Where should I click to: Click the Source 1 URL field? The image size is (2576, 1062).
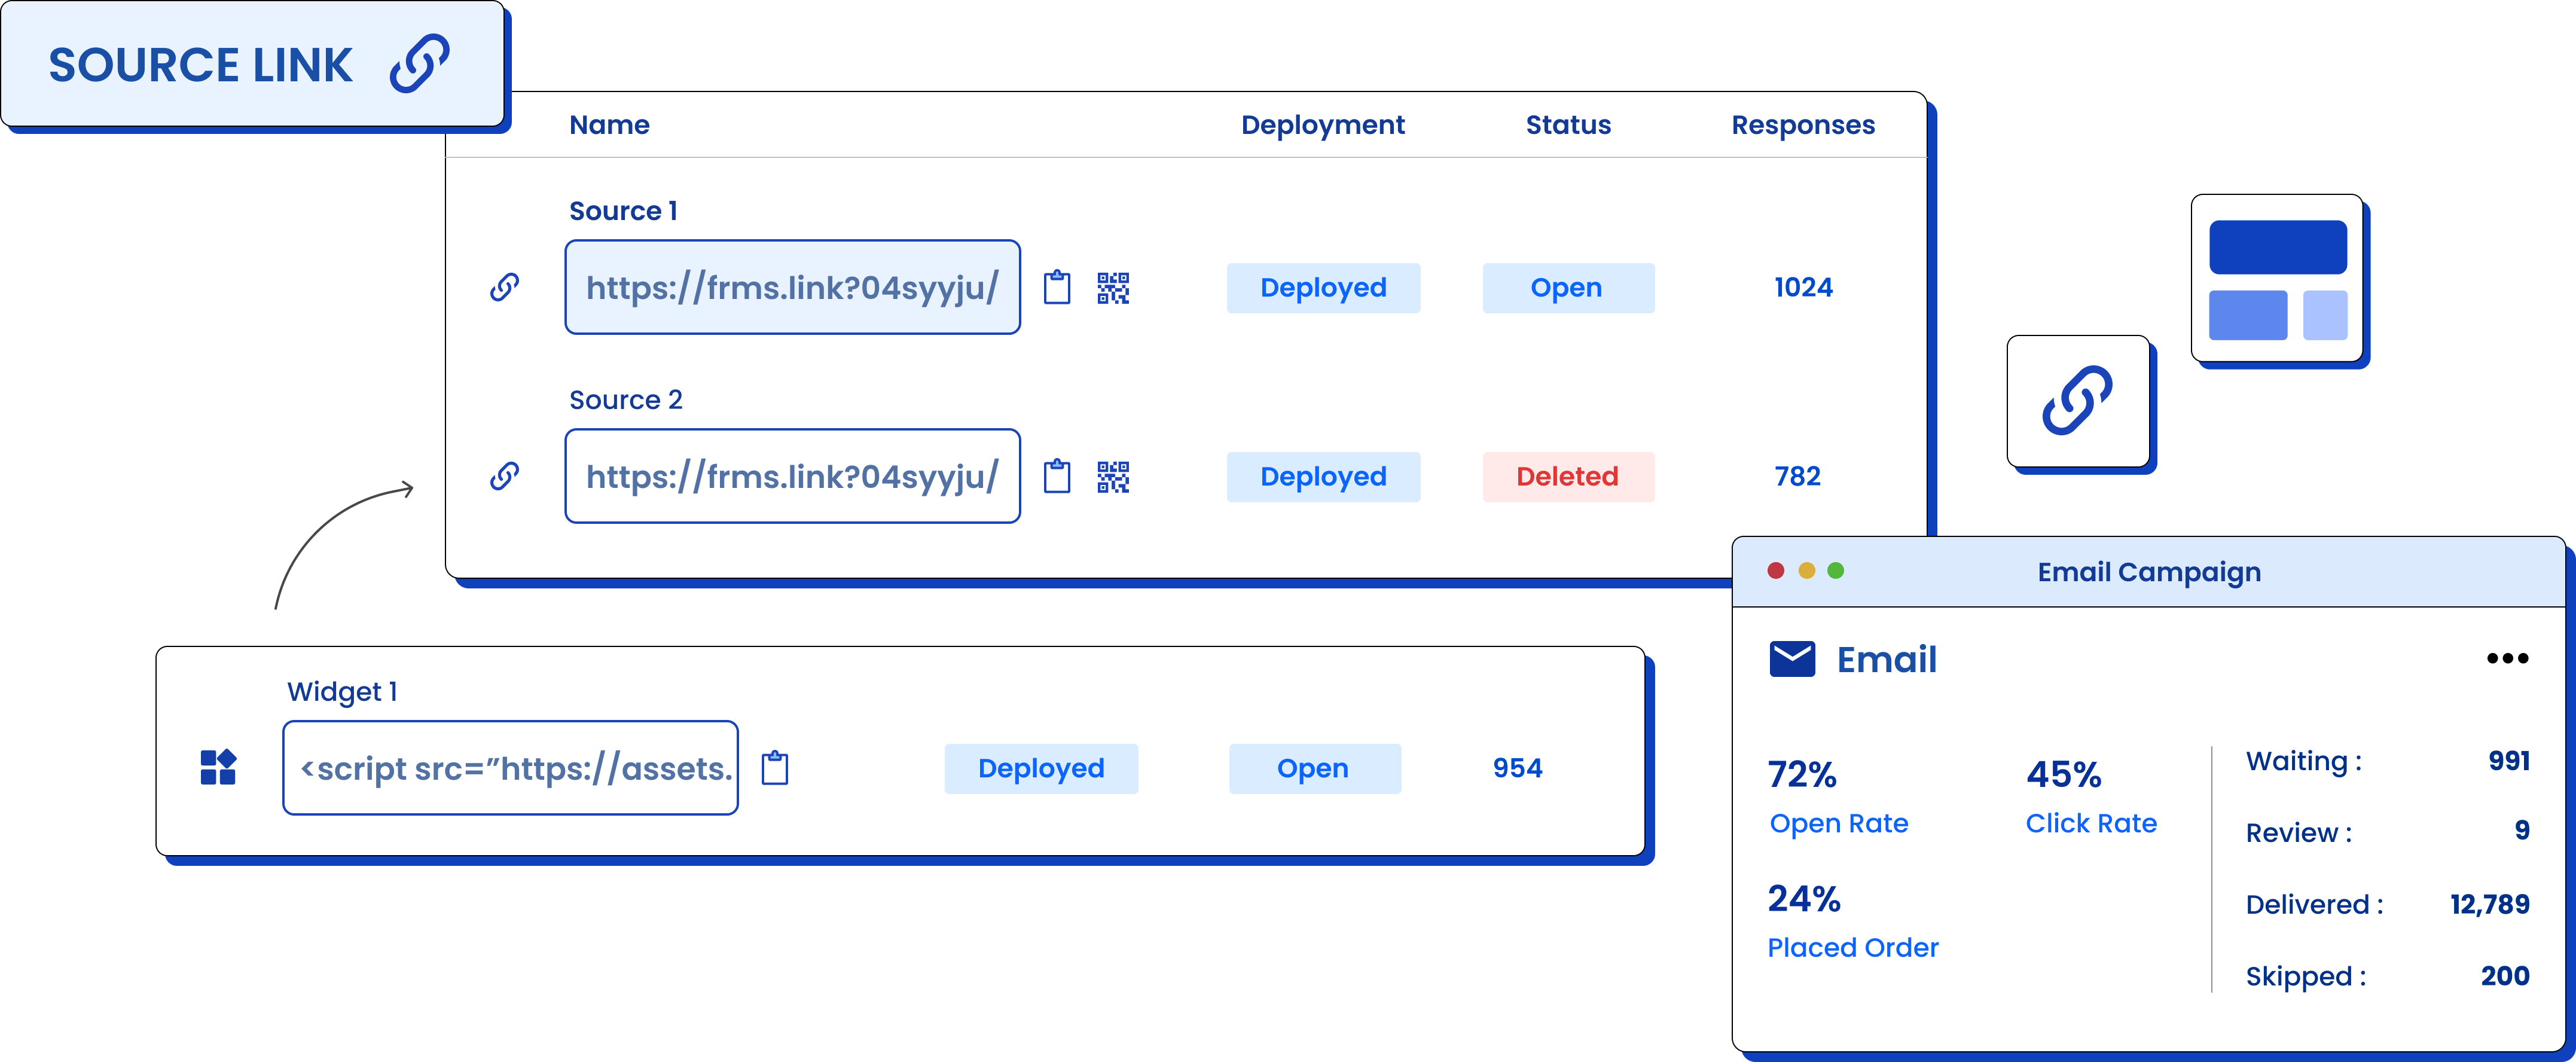[x=793, y=287]
